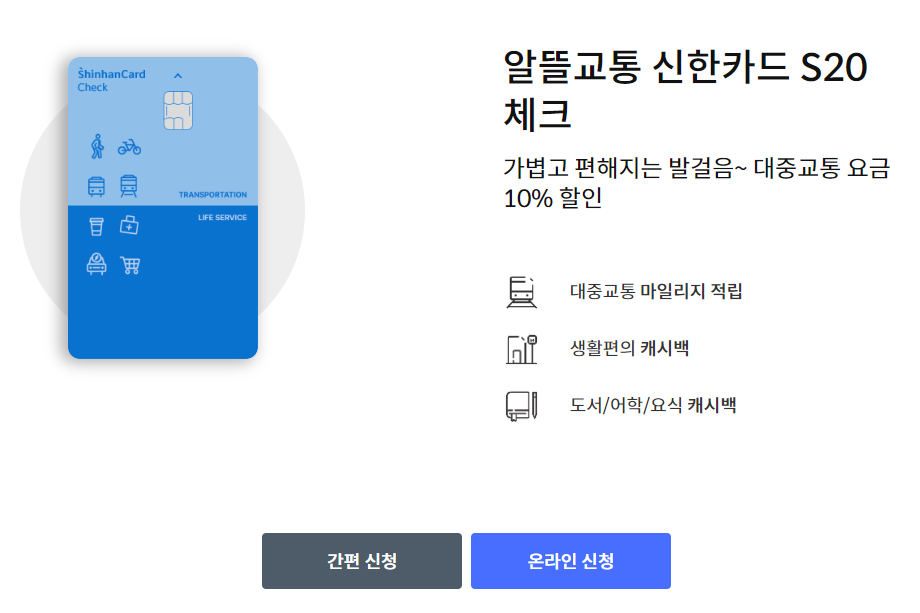Screen dimensions: 920x613
Task: Click the convenience store icon next to 생활편의 캐시백
Action: click(521, 348)
